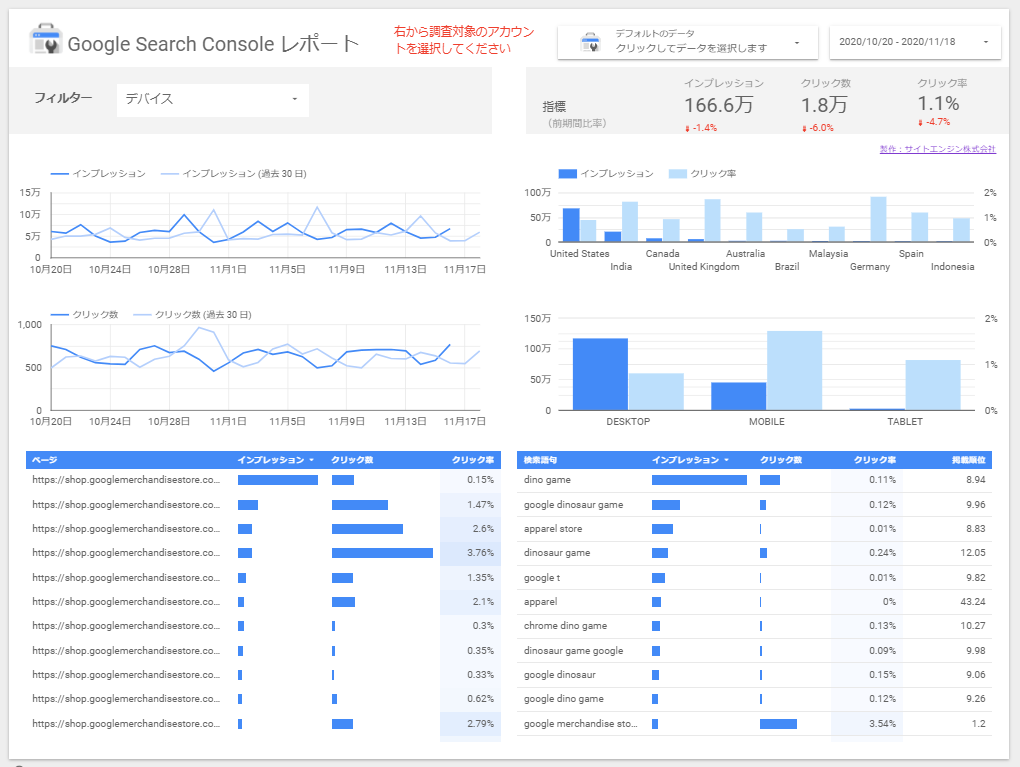Select the google t query row
The width and height of the screenshot is (1020, 767).
pos(755,578)
